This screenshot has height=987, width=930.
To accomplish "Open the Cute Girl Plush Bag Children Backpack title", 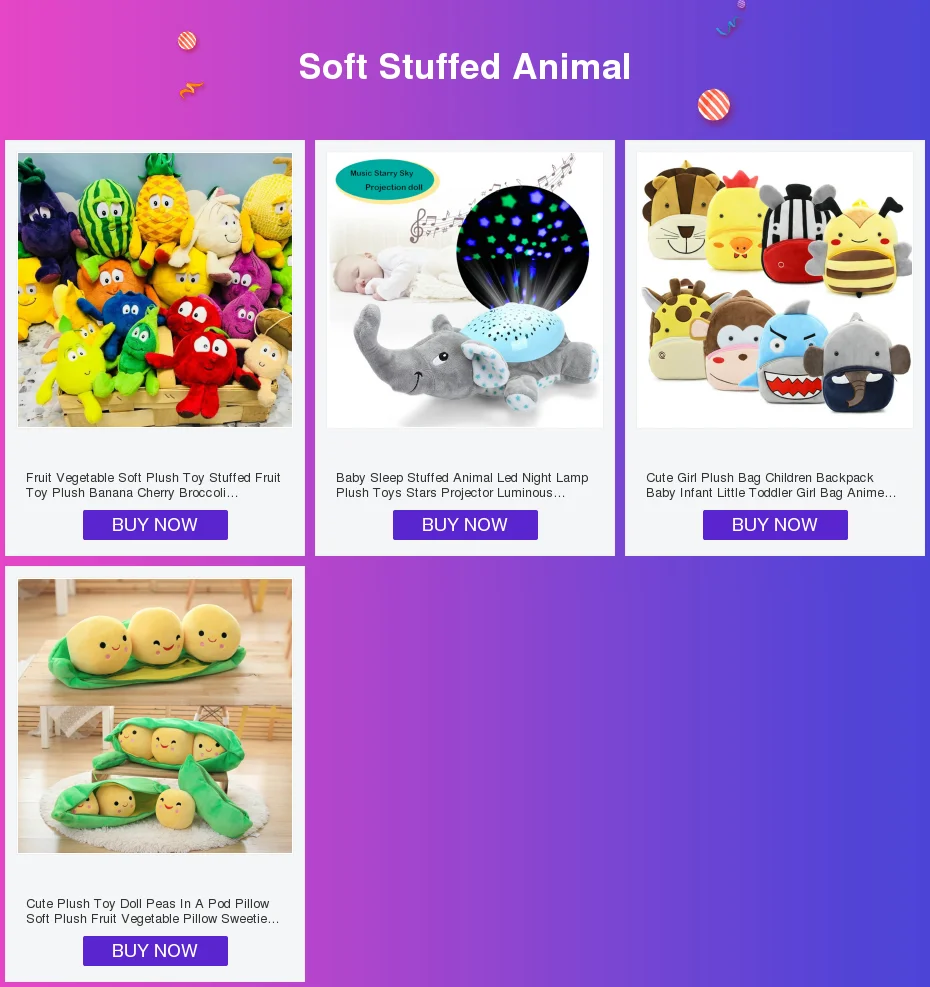I will [x=771, y=485].
